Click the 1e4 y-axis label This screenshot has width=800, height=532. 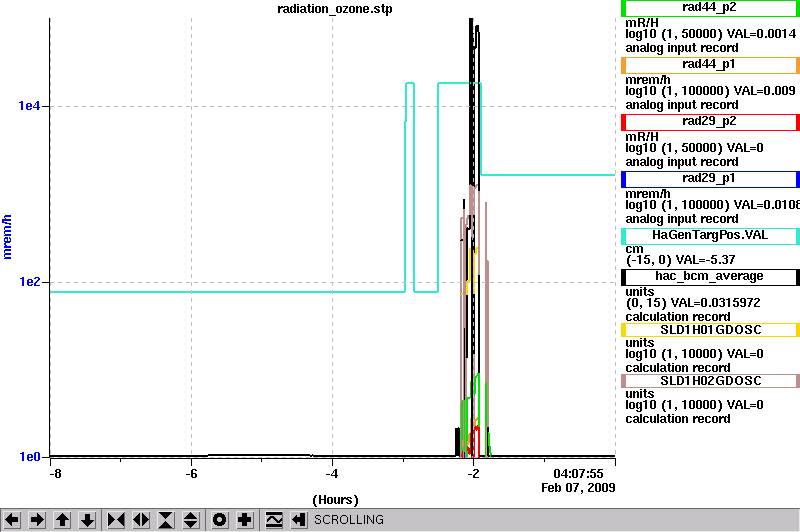tap(29, 106)
